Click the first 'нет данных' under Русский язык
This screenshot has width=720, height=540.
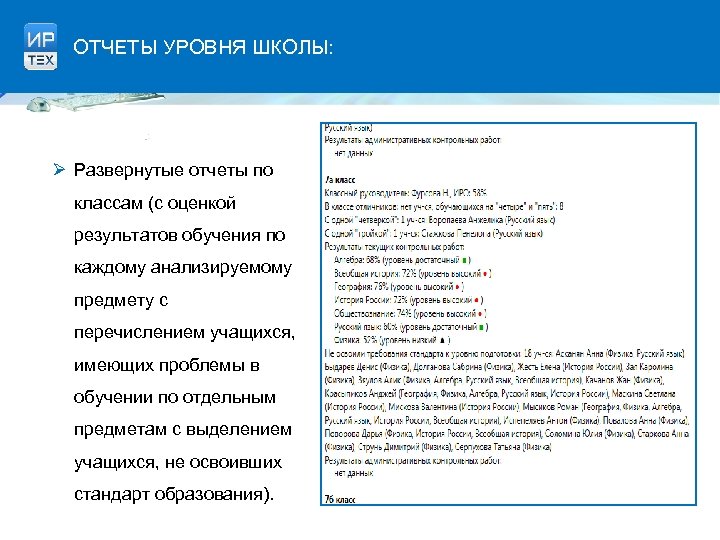tap(354, 153)
